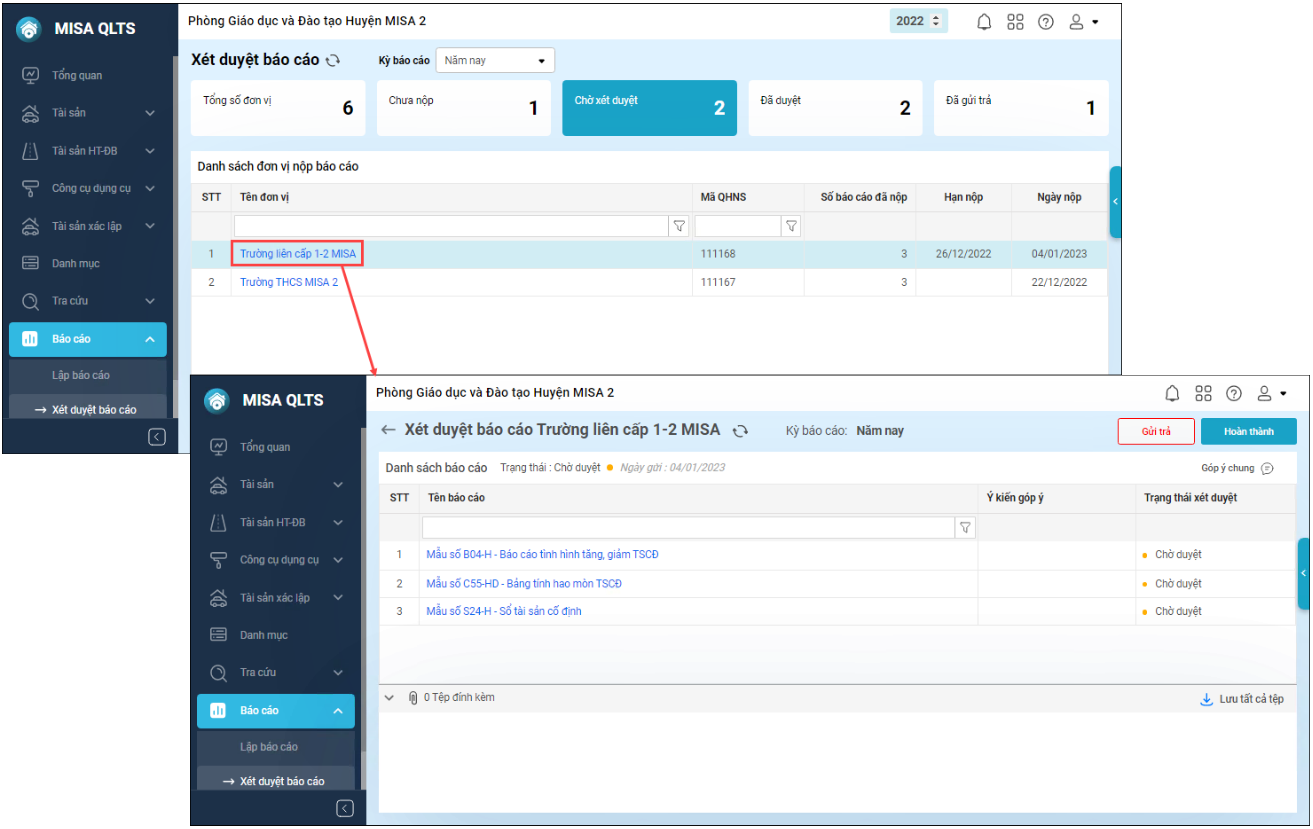Click the Hoàn thành button
The height and width of the screenshot is (829, 1313).
click(1249, 431)
